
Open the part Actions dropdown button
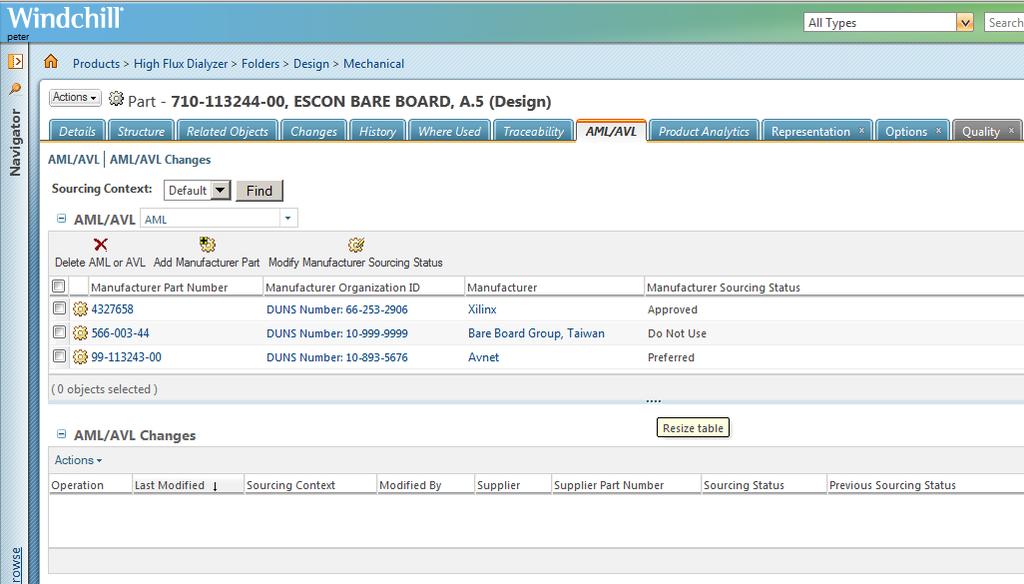click(75, 97)
